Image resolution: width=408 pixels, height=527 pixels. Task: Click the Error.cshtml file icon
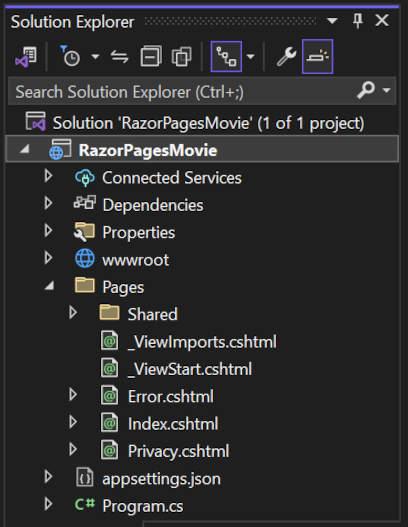coord(110,395)
